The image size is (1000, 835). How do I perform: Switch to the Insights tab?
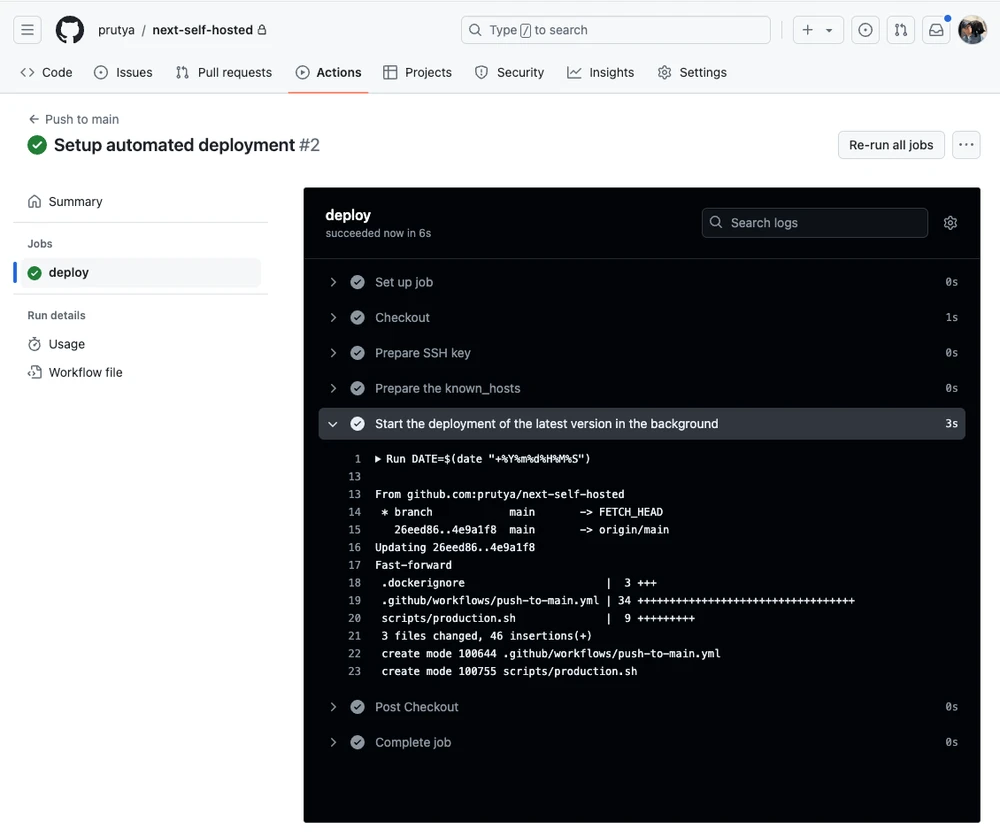click(x=601, y=72)
